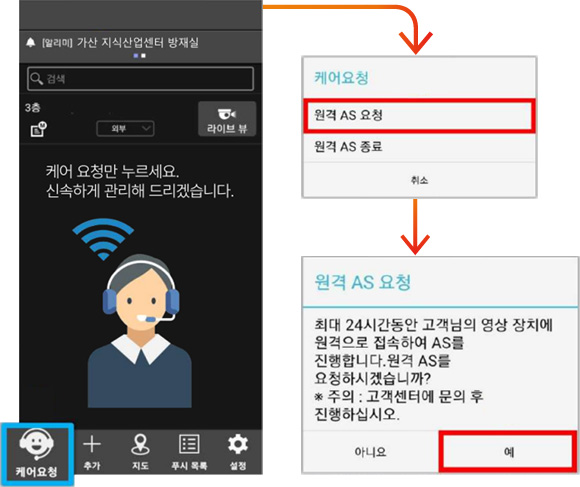
Task: Open the 케어요청 care request tab
Action: (37, 454)
